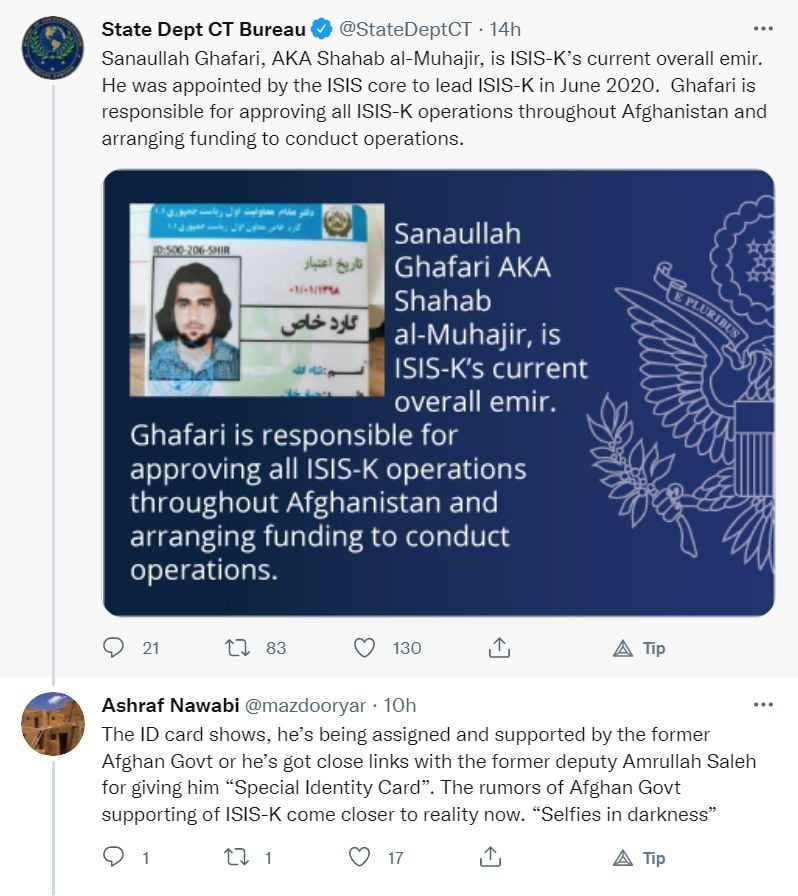Open the Sanaullah Ghafari image card
The height and width of the screenshot is (896, 798).
[x=438, y=392]
